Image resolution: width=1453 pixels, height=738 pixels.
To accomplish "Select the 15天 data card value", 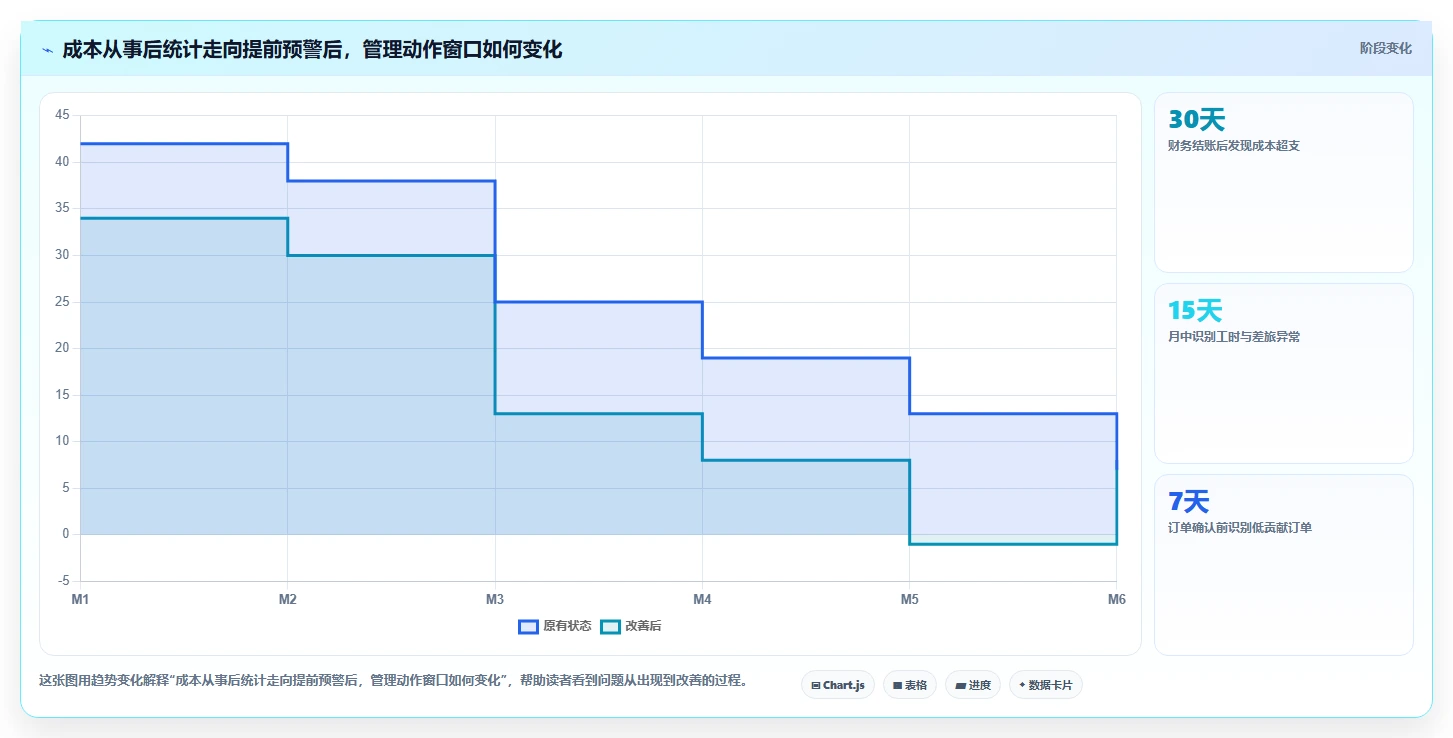I will [x=1195, y=311].
